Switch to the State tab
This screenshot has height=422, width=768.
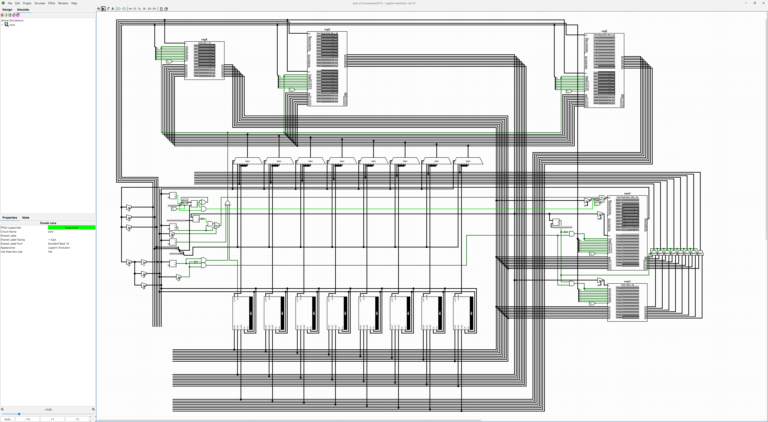26,217
